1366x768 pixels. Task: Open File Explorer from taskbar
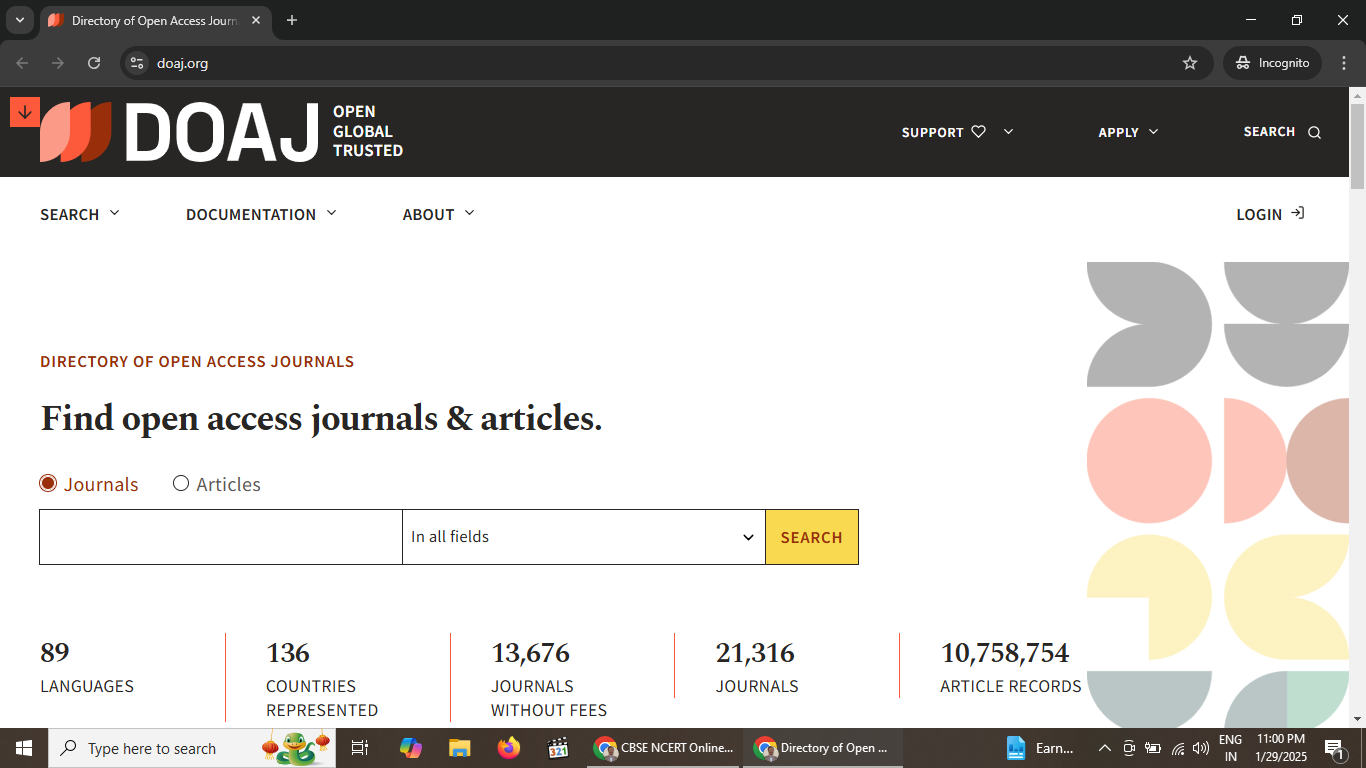459,748
